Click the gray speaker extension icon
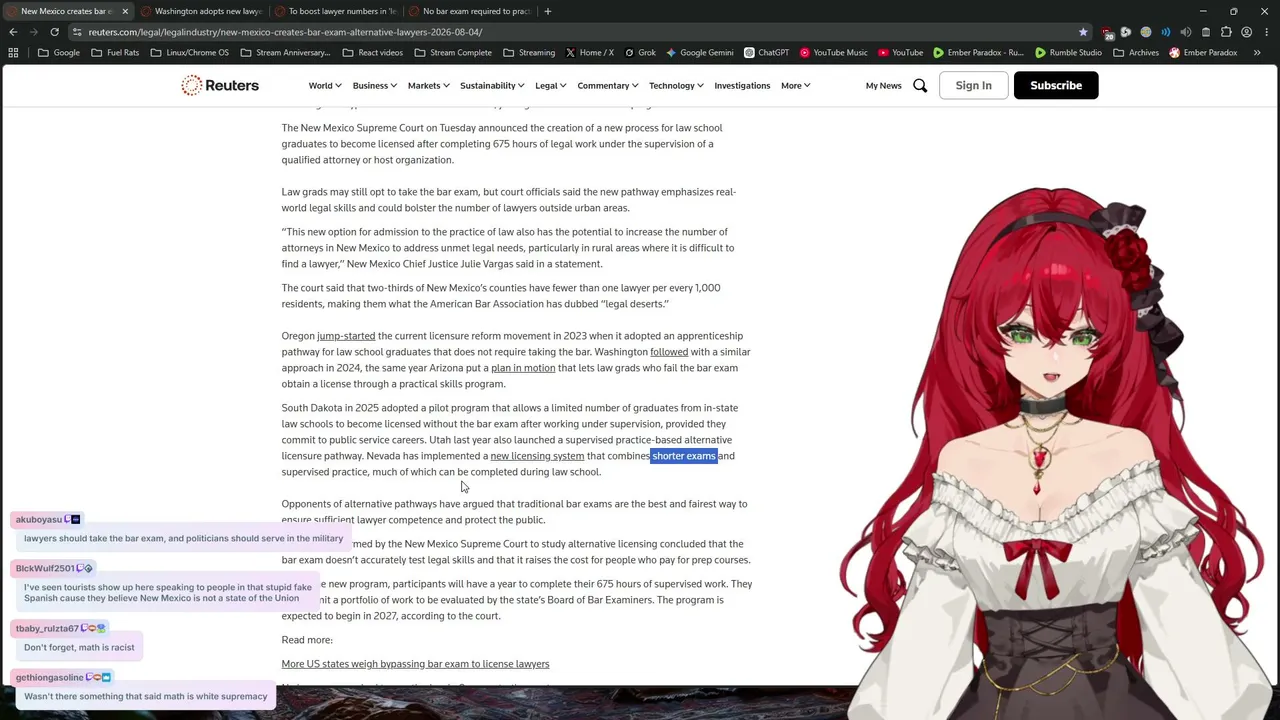The width and height of the screenshot is (1280, 720). [1186, 32]
